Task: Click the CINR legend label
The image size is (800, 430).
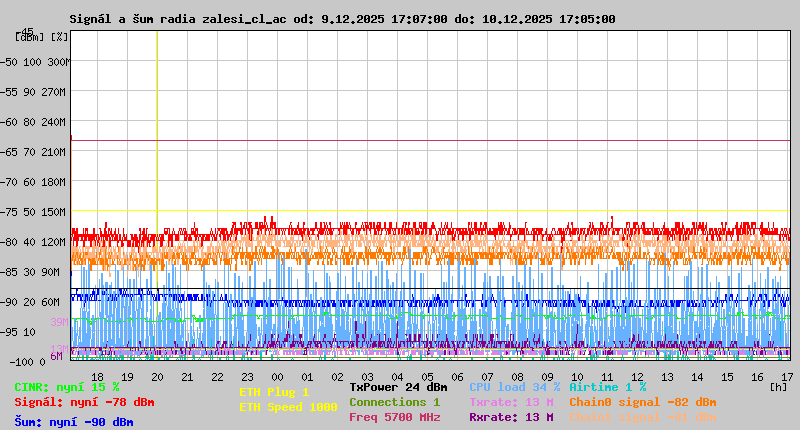Action: click(67, 387)
